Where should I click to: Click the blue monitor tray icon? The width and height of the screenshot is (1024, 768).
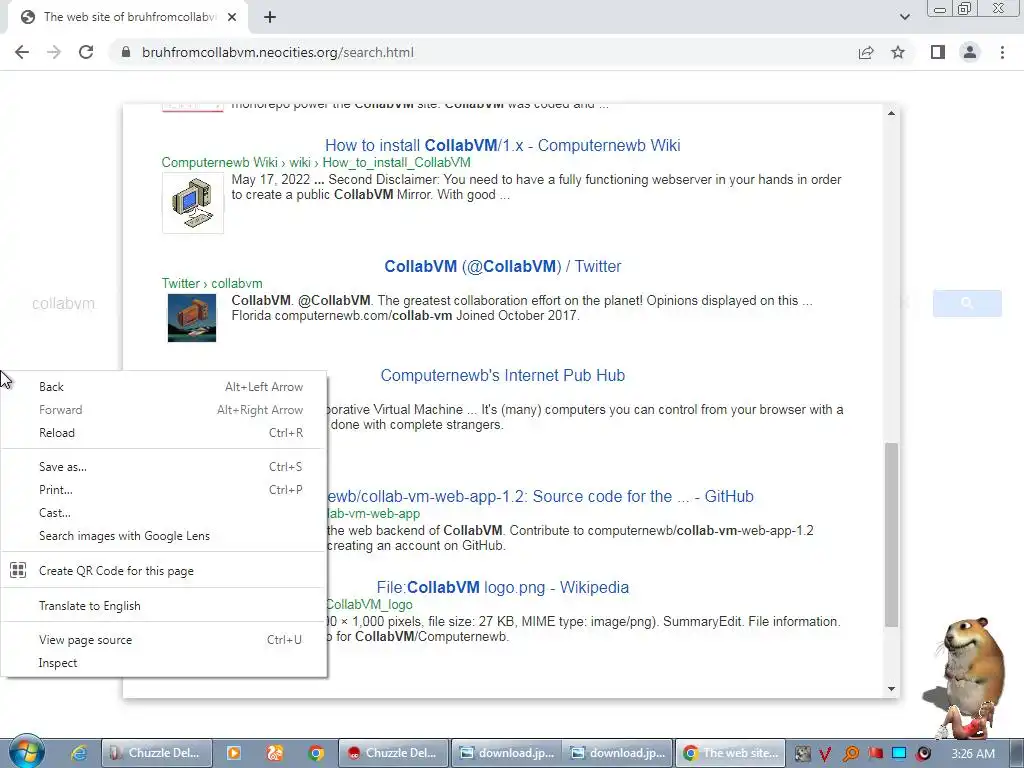[x=899, y=753]
